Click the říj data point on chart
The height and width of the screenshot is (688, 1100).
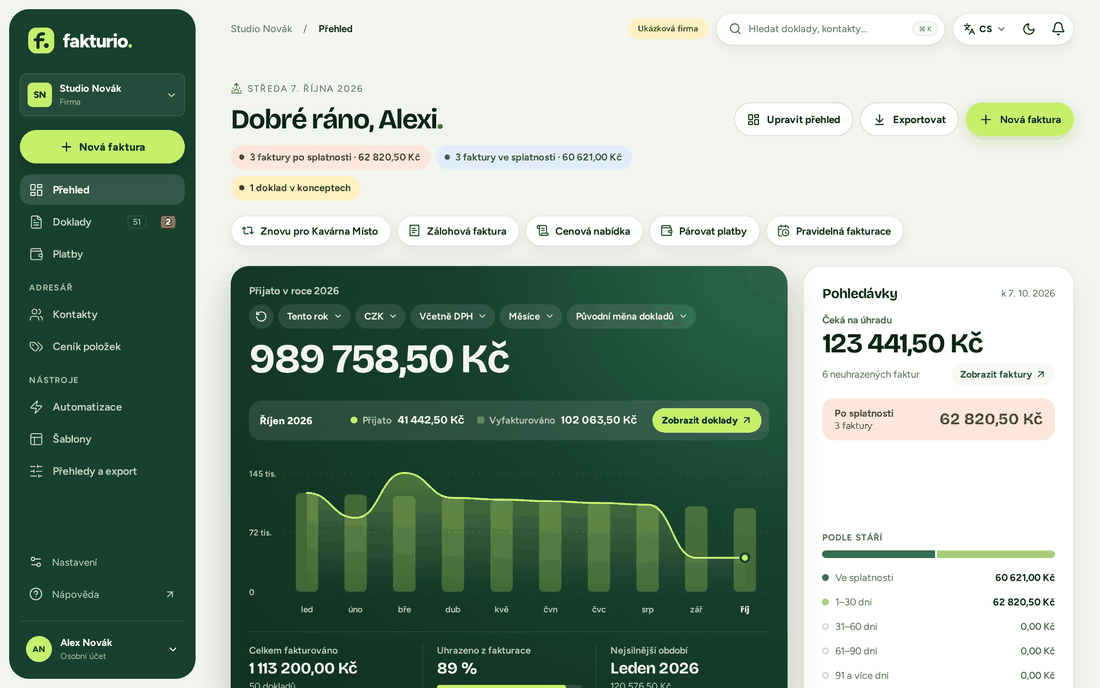744,558
